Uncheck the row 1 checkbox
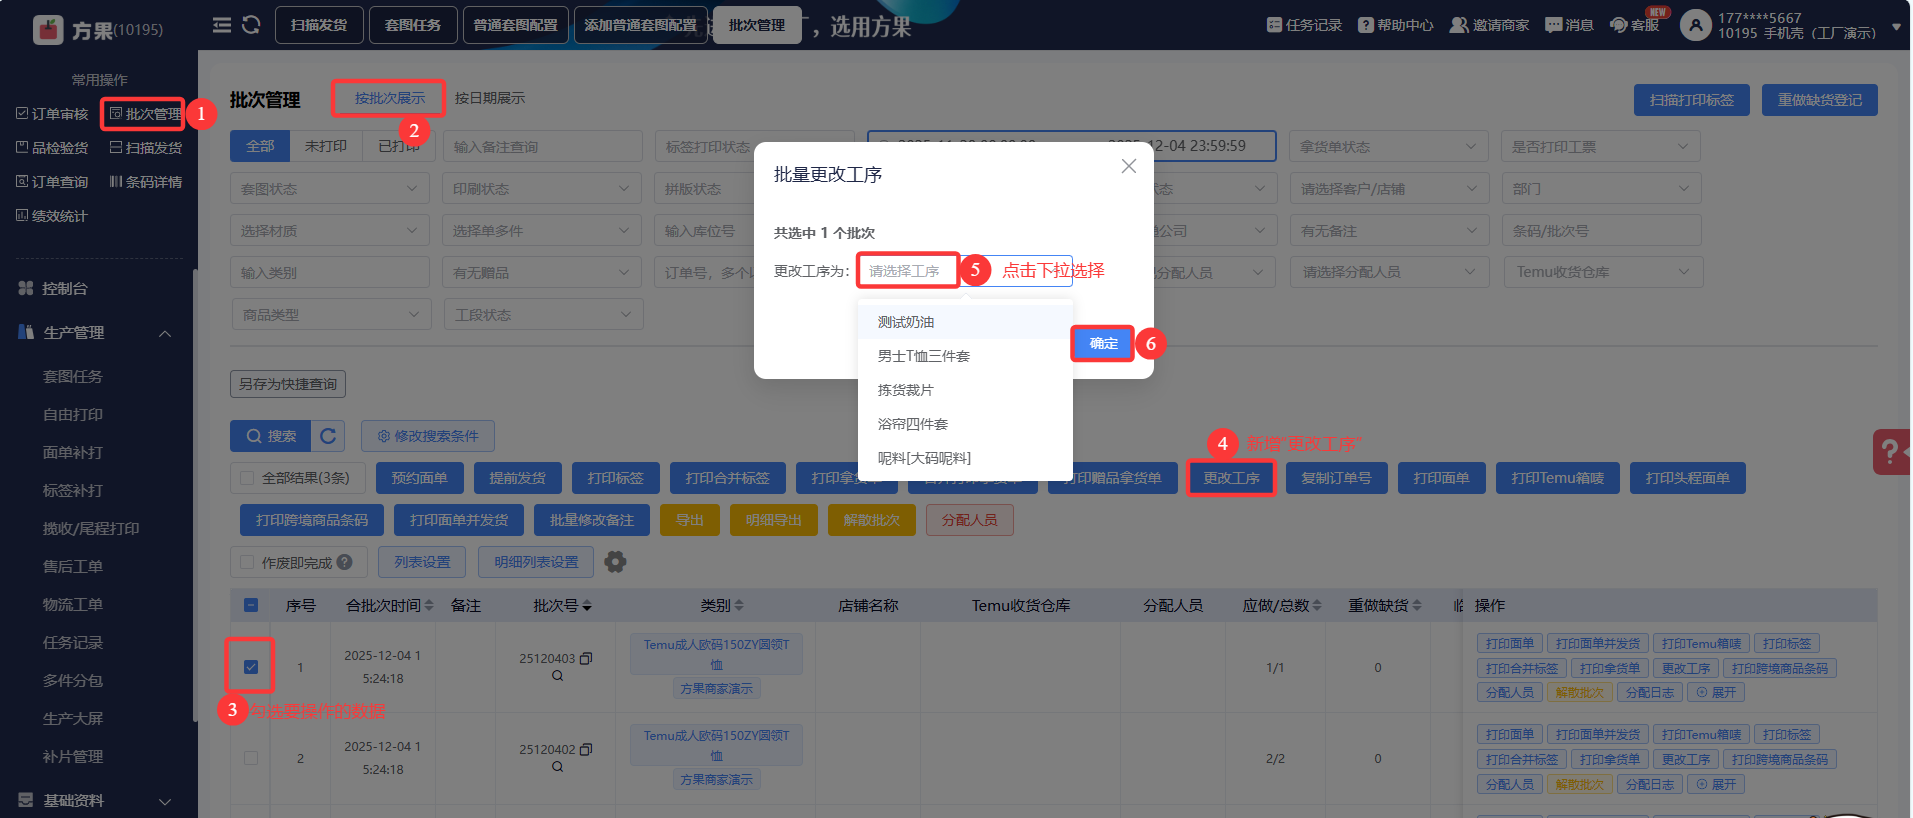The width and height of the screenshot is (1913, 818). [251, 667]
